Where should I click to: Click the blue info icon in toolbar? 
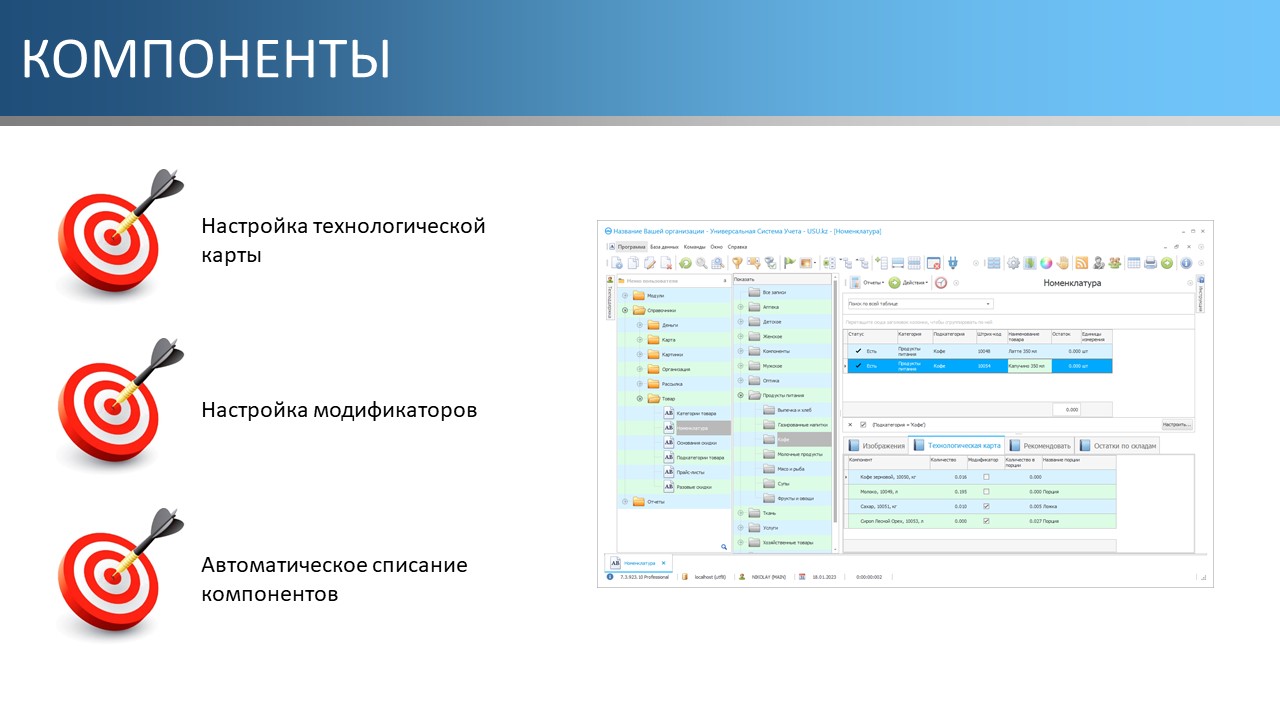point(1185,263)
